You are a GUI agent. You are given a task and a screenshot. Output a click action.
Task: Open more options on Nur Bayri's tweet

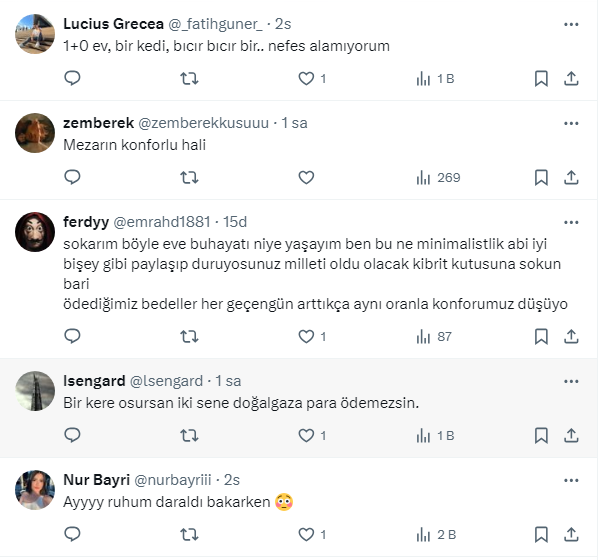(x=571, y=479)
